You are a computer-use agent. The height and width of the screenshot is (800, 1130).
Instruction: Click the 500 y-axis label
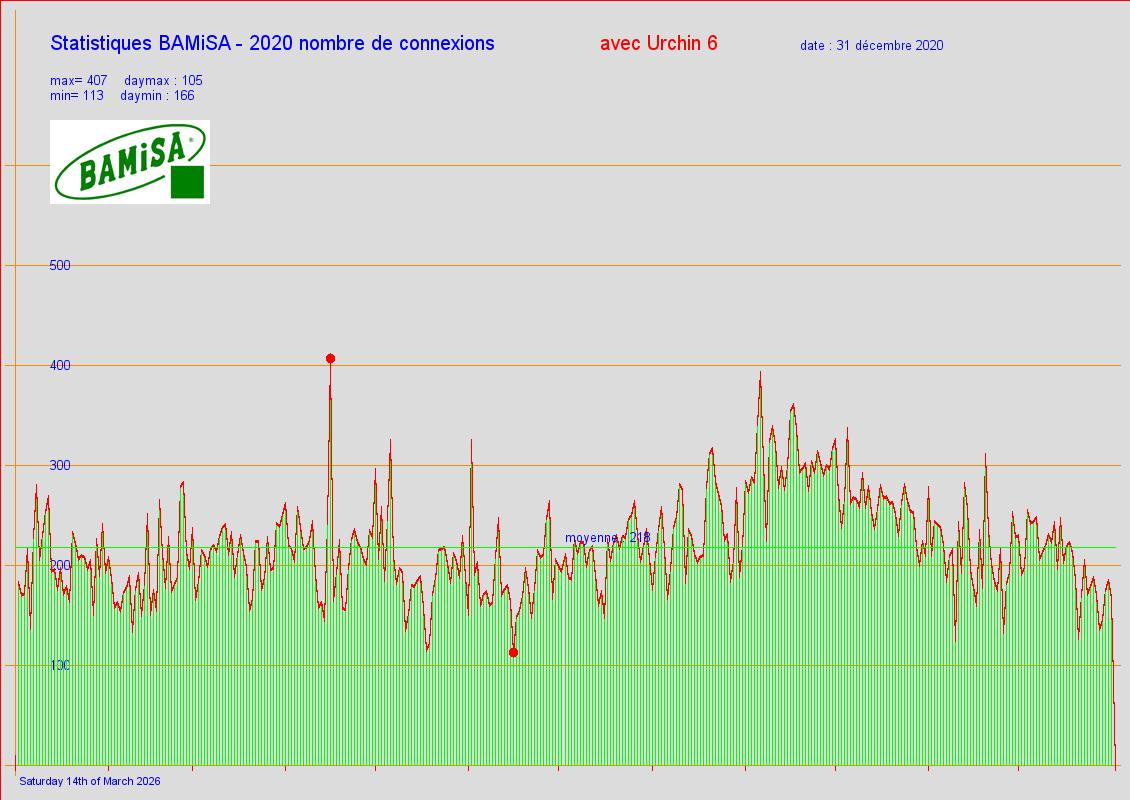pyautogui.click(x=60, y=265)
